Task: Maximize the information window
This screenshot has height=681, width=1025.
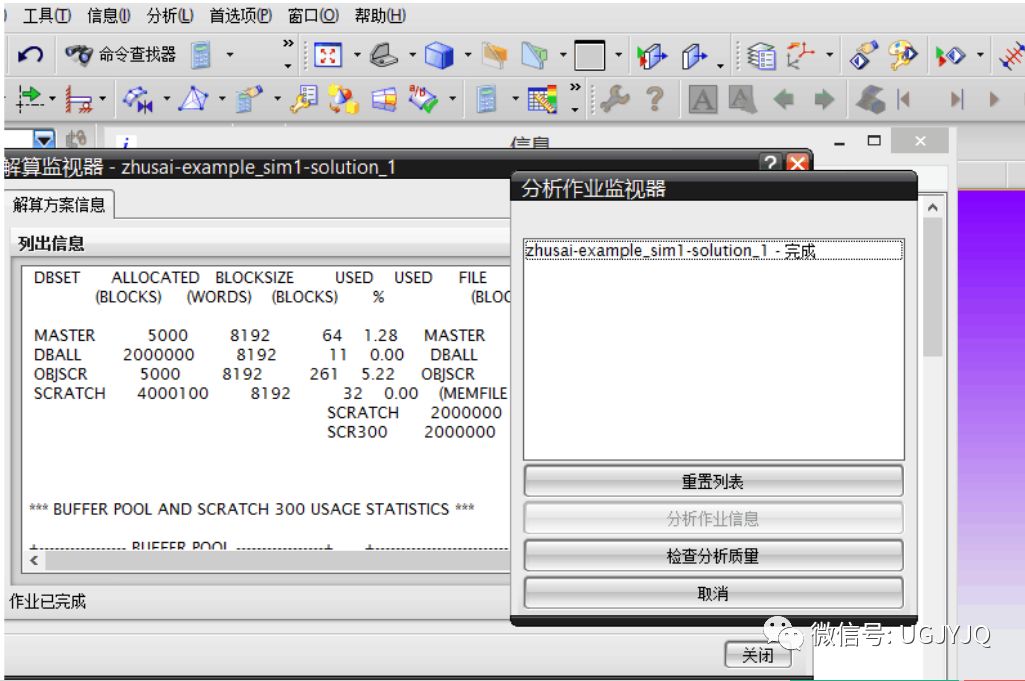Action: [x=874, y=141]
